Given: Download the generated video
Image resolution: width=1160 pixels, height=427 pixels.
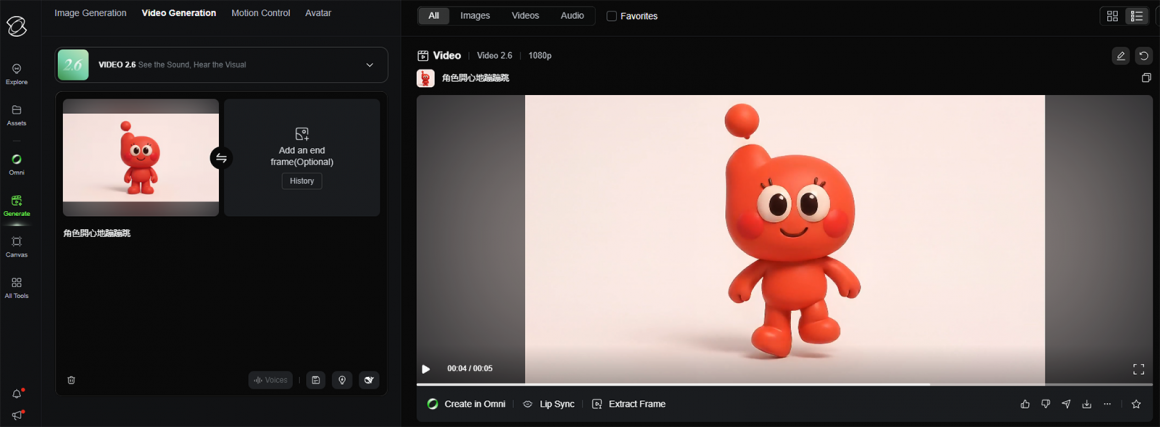Looking at the screenshot, I should [1087, 404].
